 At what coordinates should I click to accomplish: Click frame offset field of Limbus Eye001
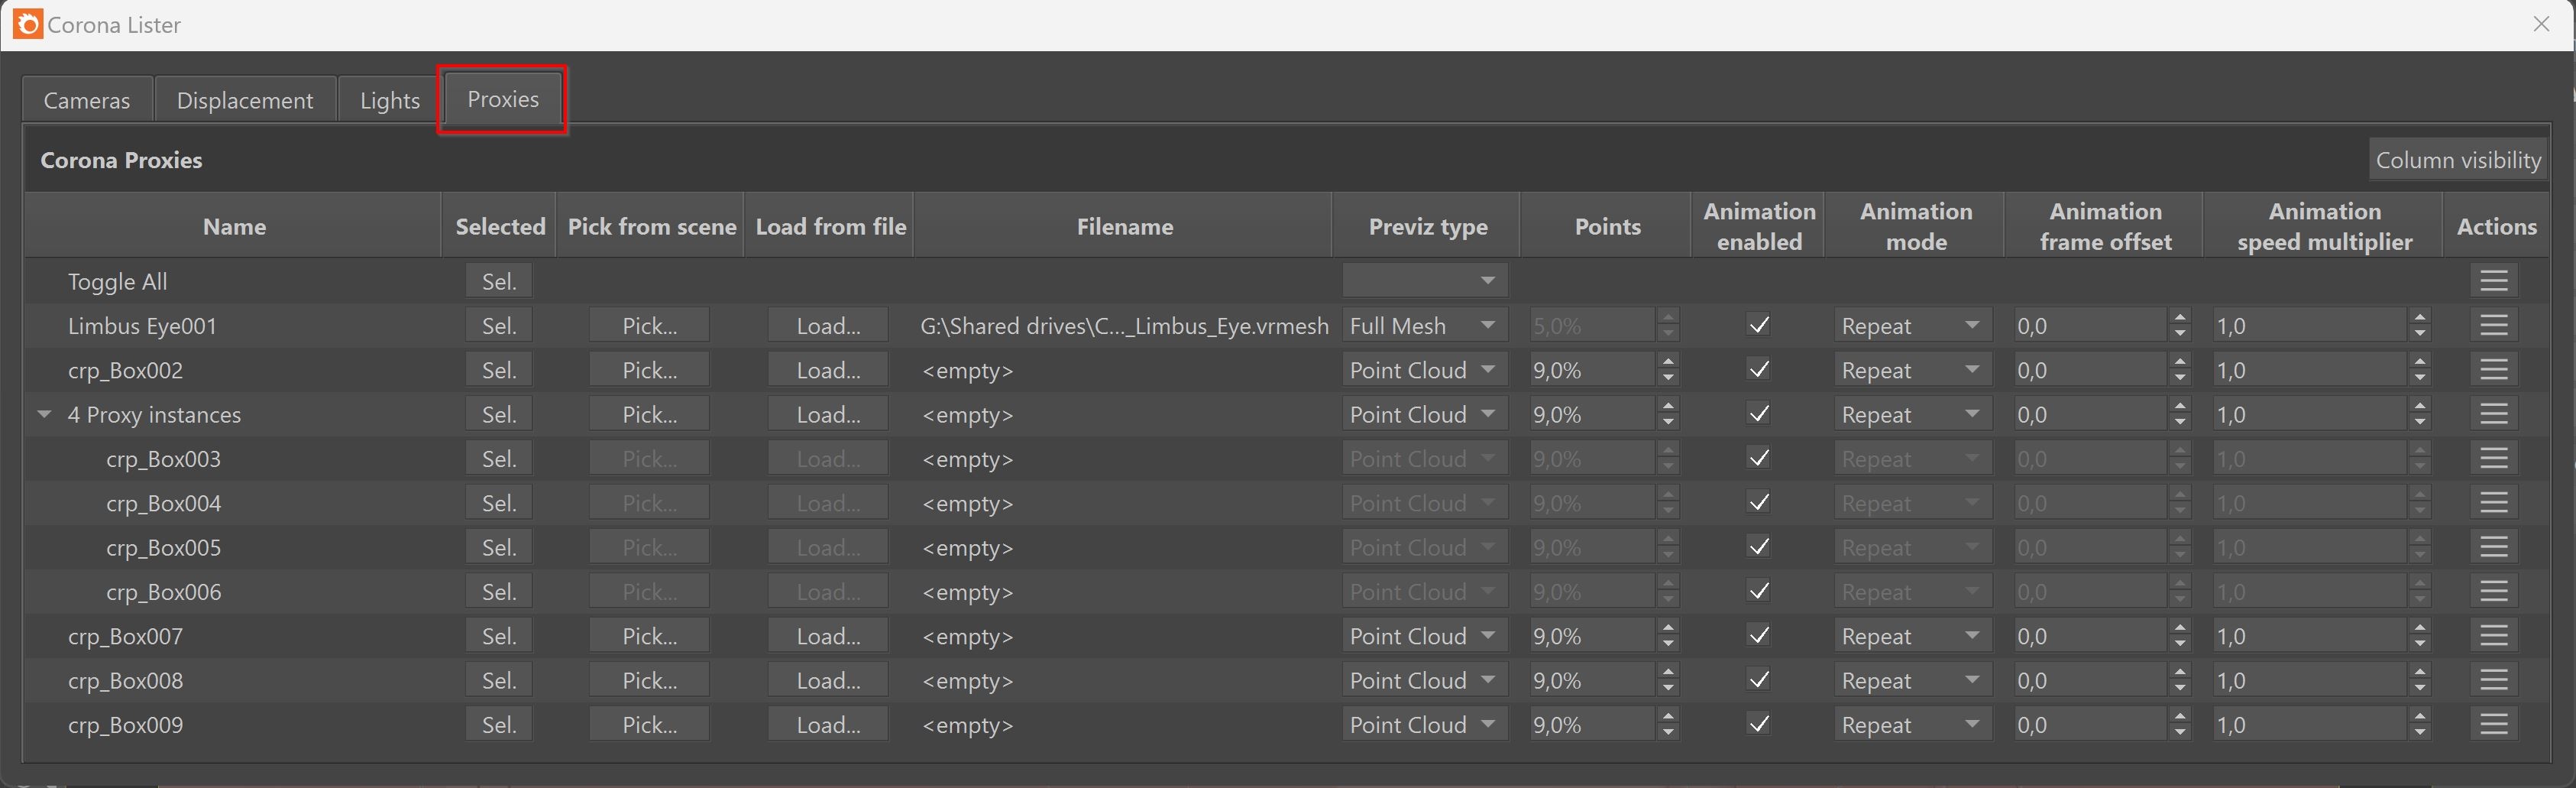click(2090, 325)
